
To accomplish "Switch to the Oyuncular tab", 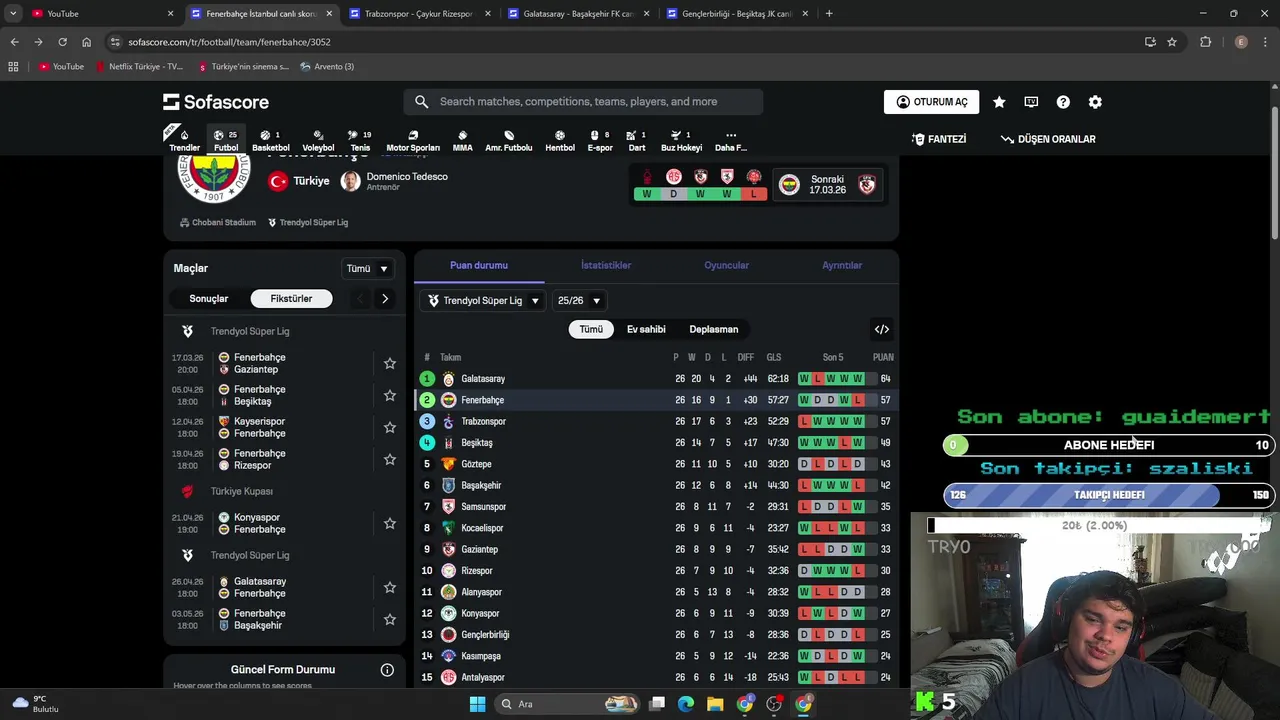I will point(726,265).
